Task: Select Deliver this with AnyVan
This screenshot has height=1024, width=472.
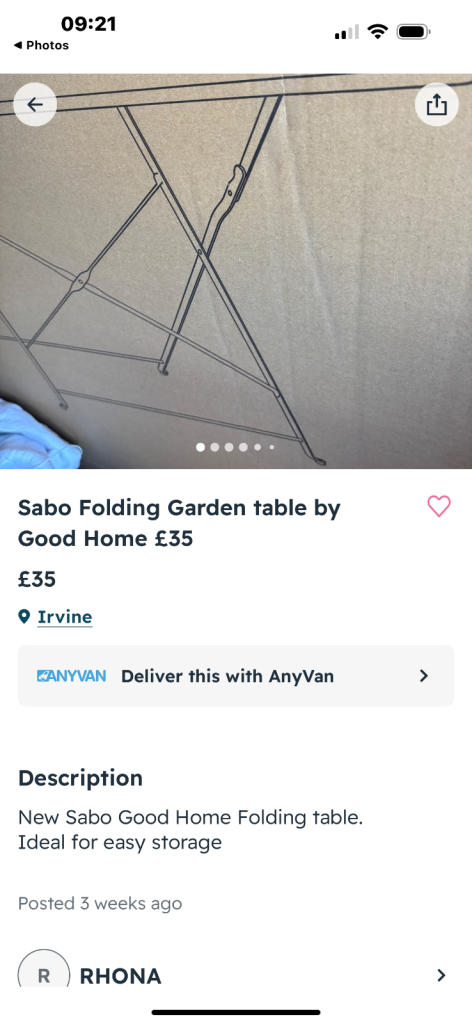Action: tap(236, 675)
